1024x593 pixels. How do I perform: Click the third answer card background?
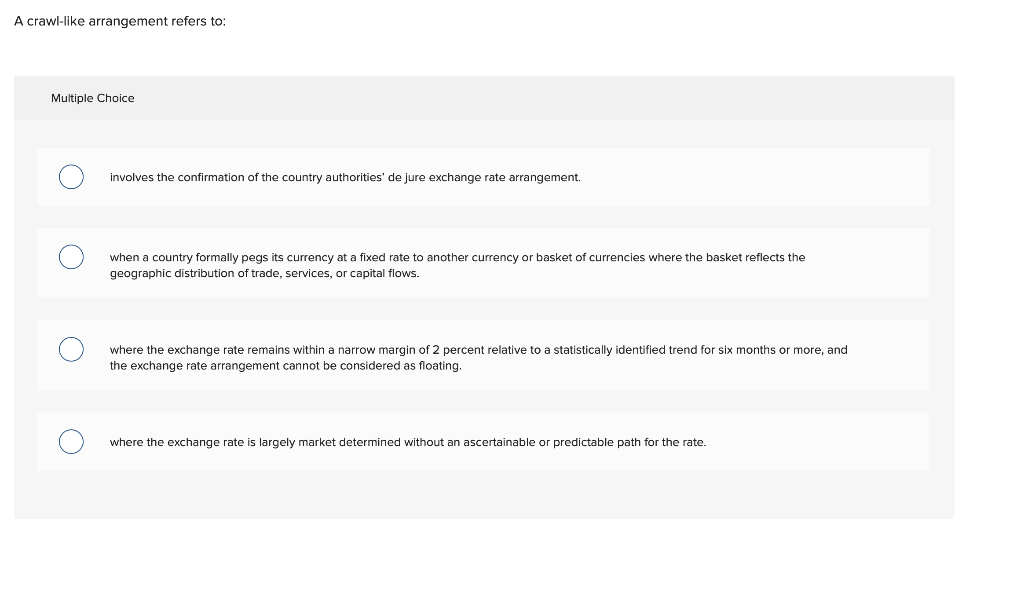click(x=483, y=355)
